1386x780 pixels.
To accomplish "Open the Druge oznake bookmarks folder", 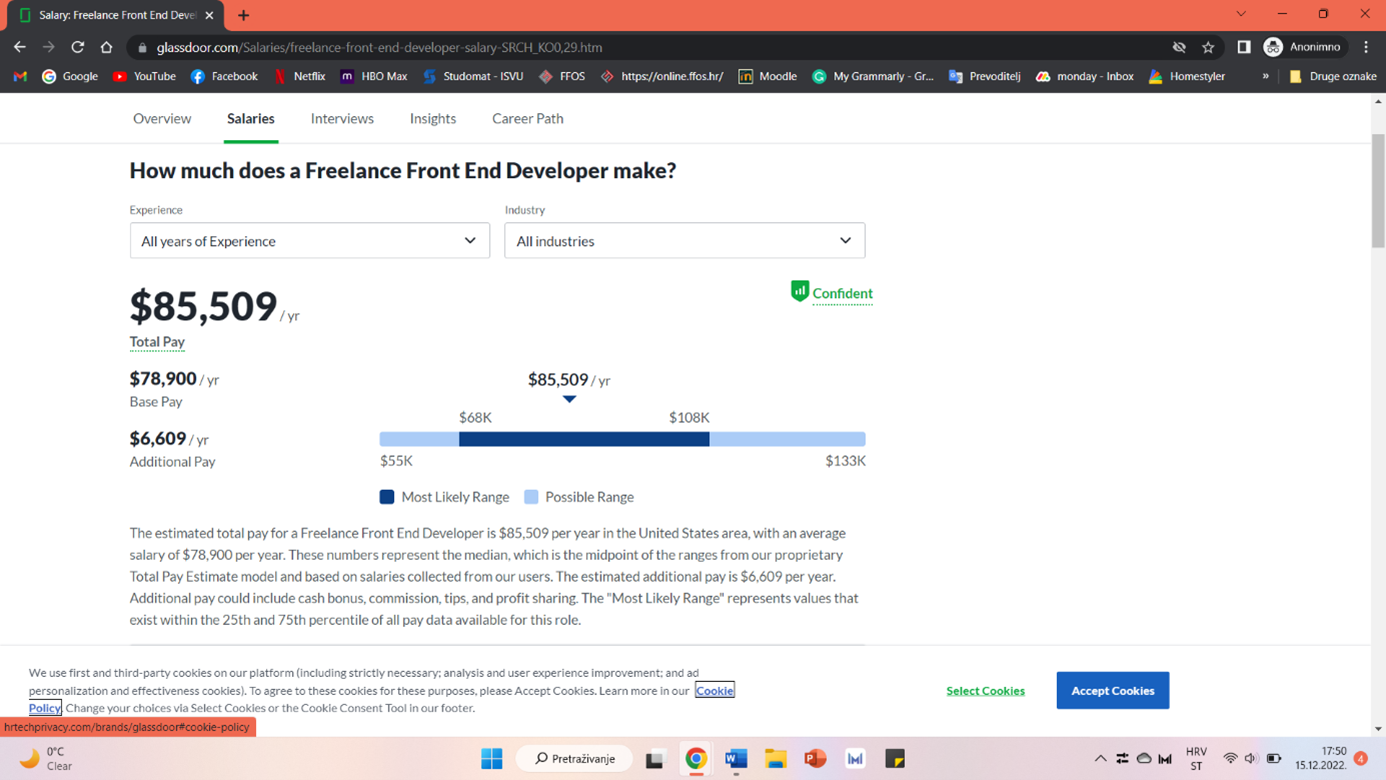I will 1333,76.
